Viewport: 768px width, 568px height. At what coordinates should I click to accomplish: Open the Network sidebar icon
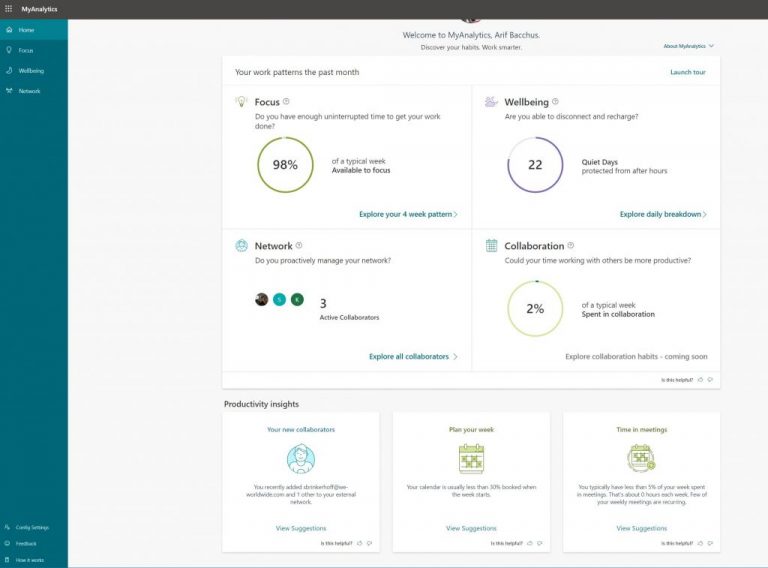(9, 91)
